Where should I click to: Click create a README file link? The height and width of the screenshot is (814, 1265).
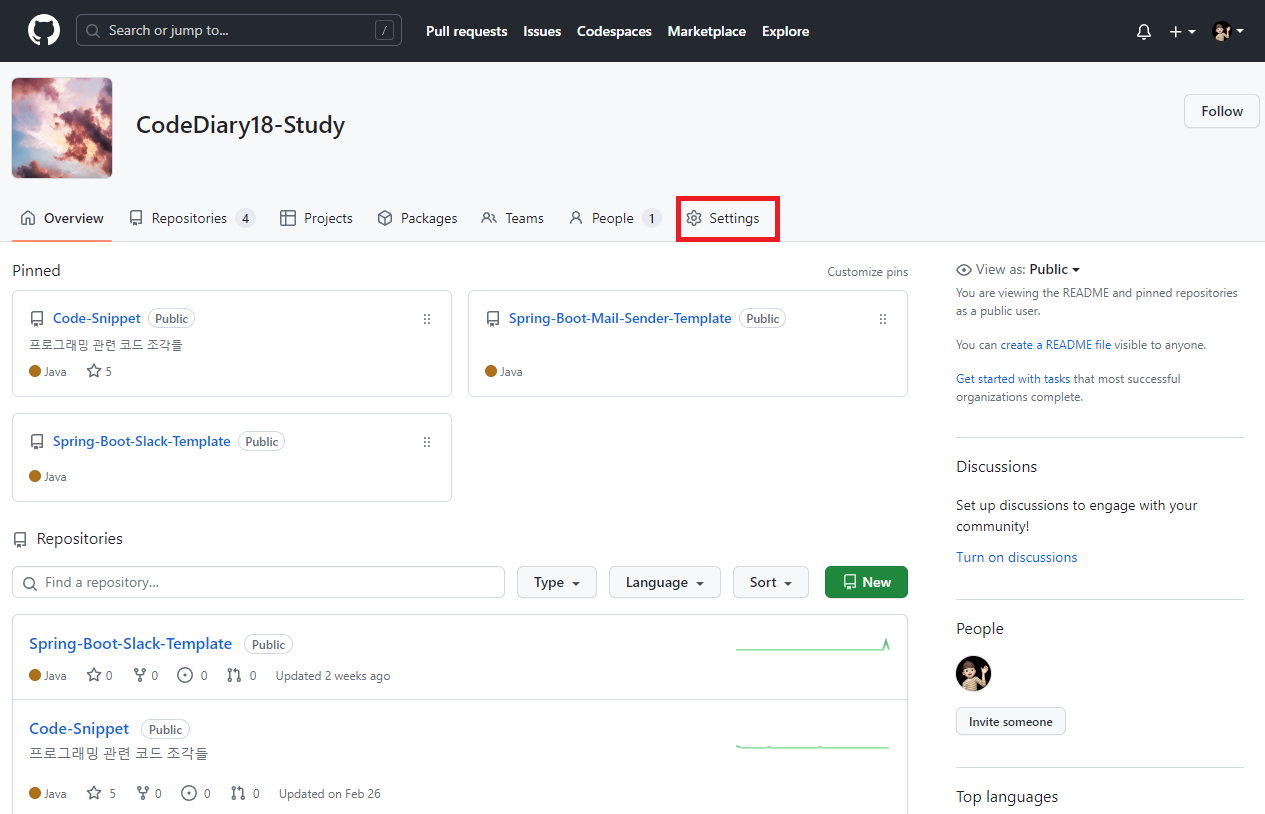[1056, 345]
